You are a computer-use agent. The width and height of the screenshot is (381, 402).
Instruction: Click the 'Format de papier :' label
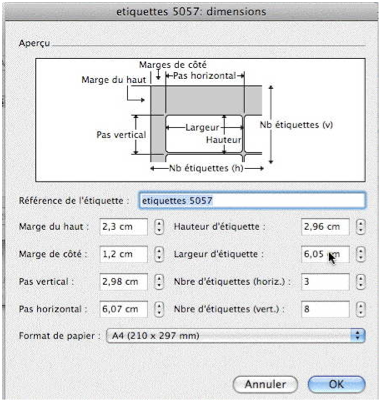coord(60,336)
